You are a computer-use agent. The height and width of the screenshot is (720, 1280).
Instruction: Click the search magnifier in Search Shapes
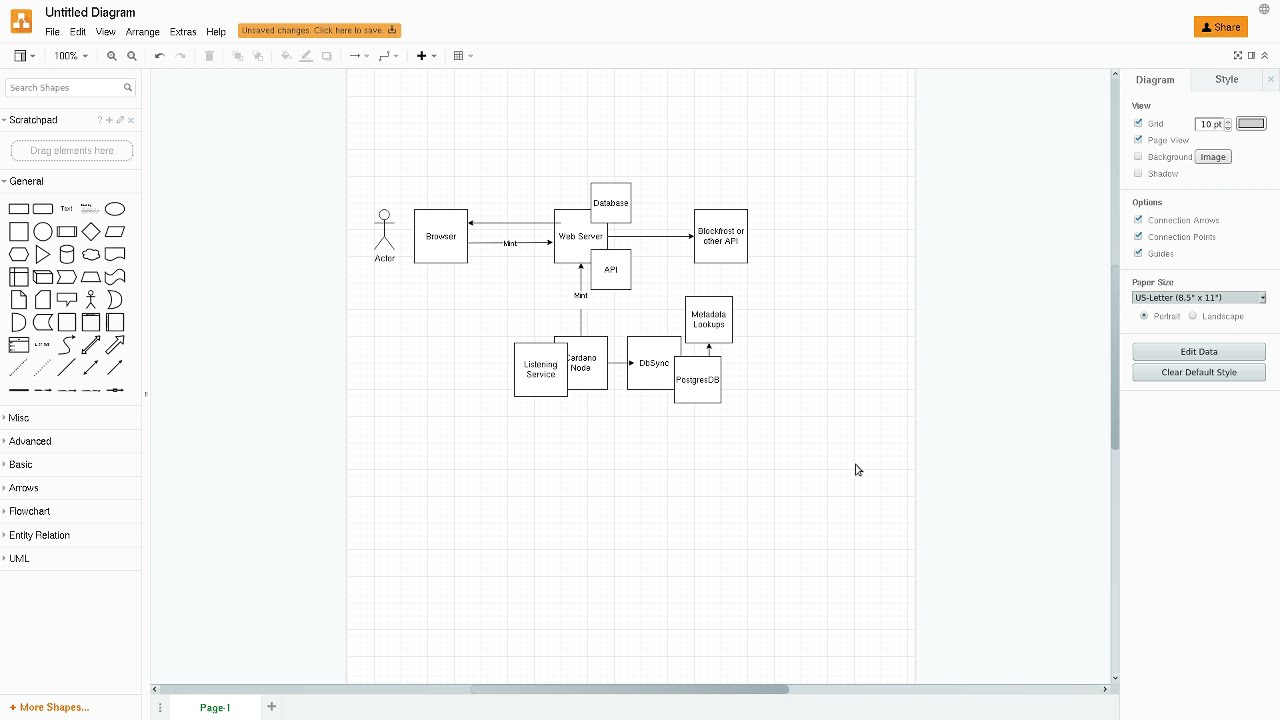pyautogui.click(x=128, y=88)
